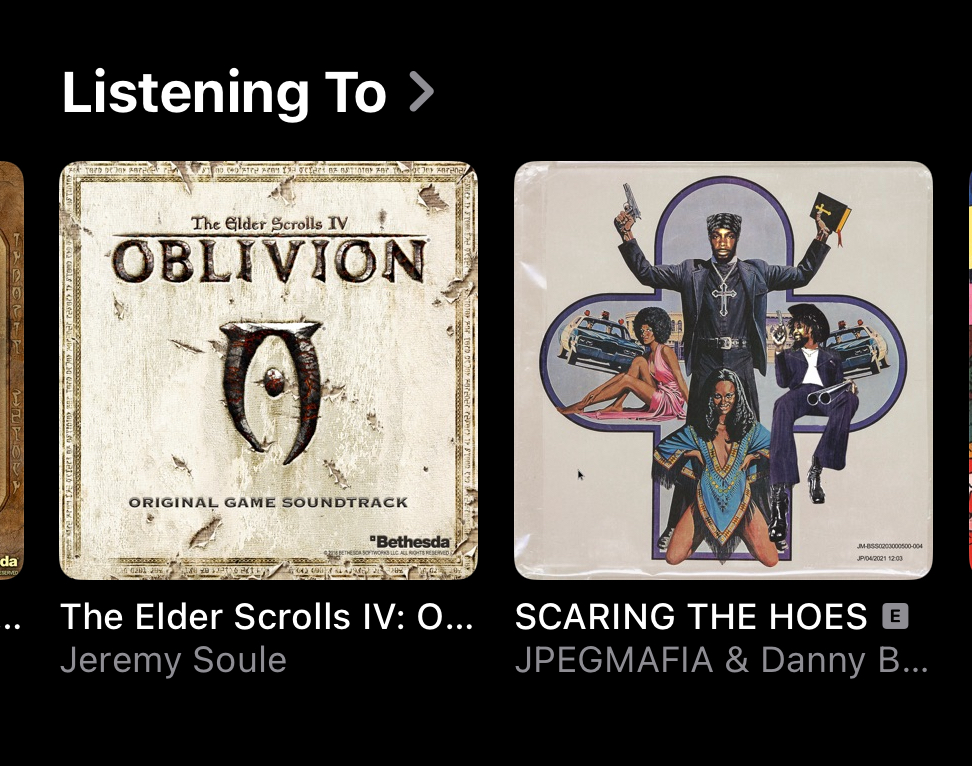972x766 pixels.
Task: Expand the Listening To section chevron
Action: pos(422,92)
